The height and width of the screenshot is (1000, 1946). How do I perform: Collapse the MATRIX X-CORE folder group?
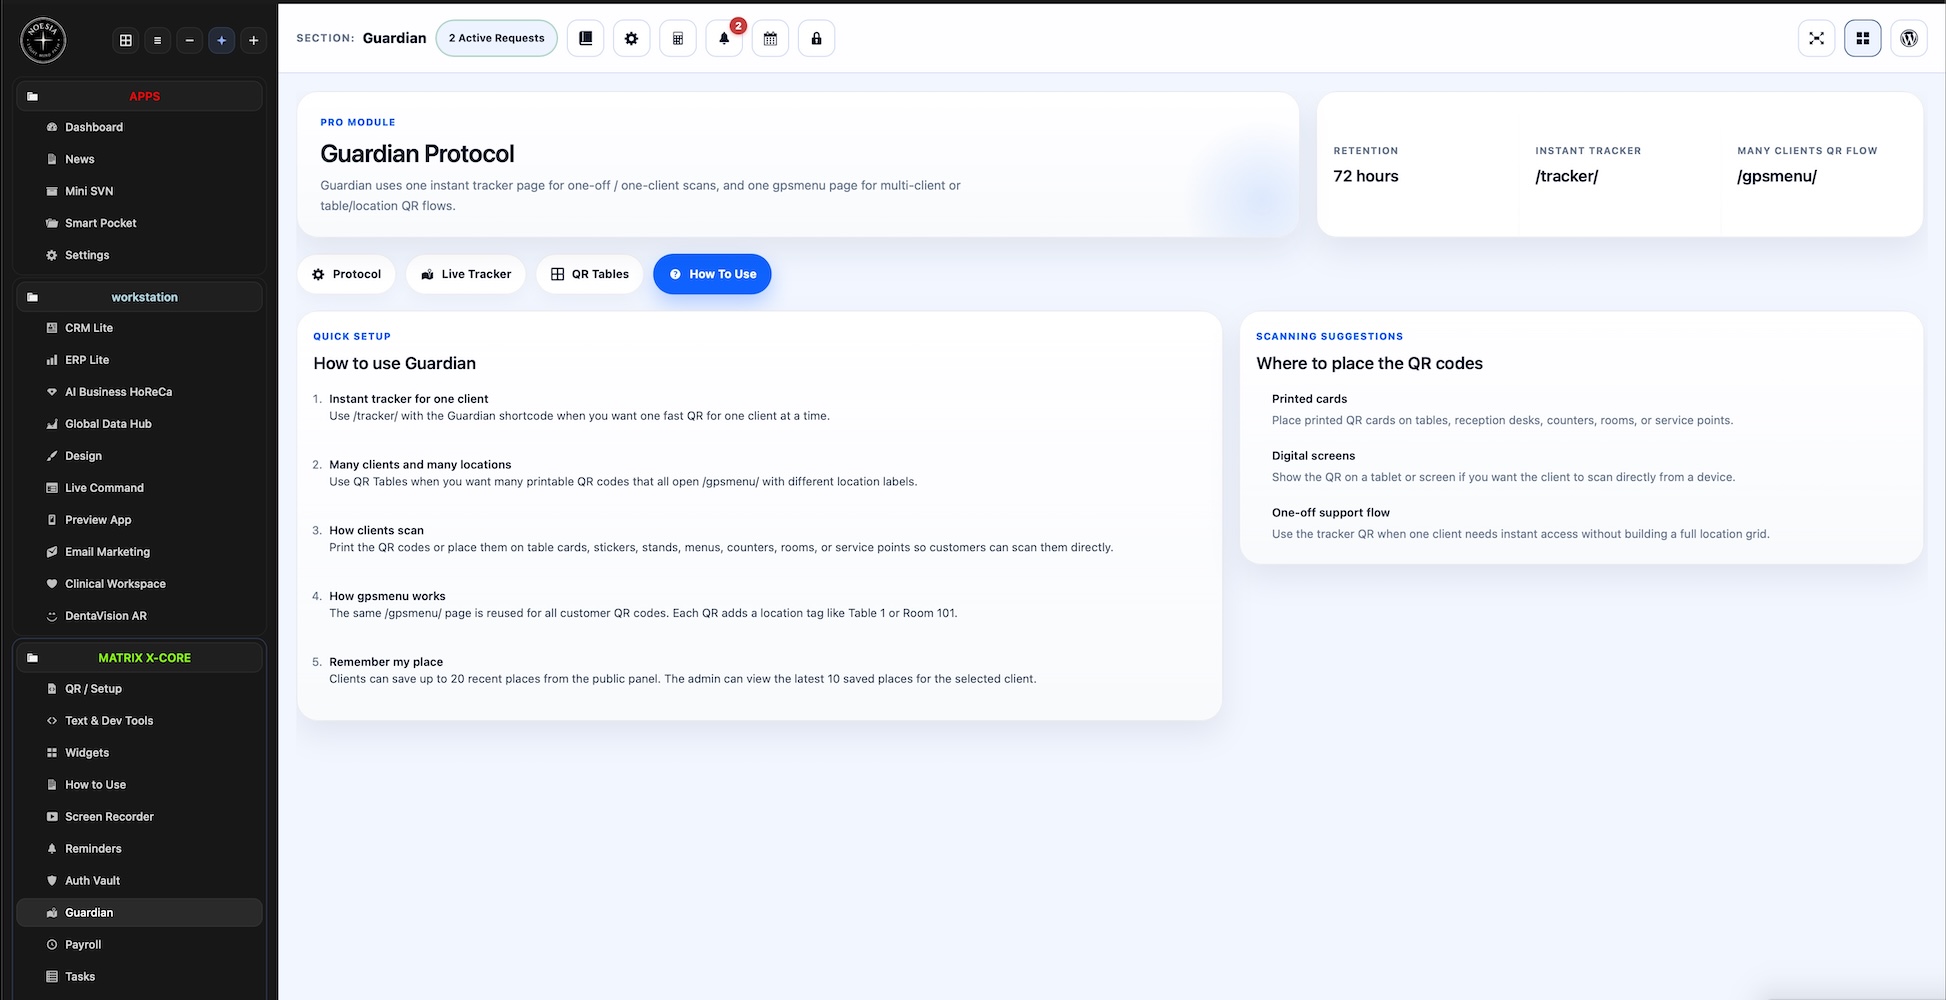tap(140, 658)
